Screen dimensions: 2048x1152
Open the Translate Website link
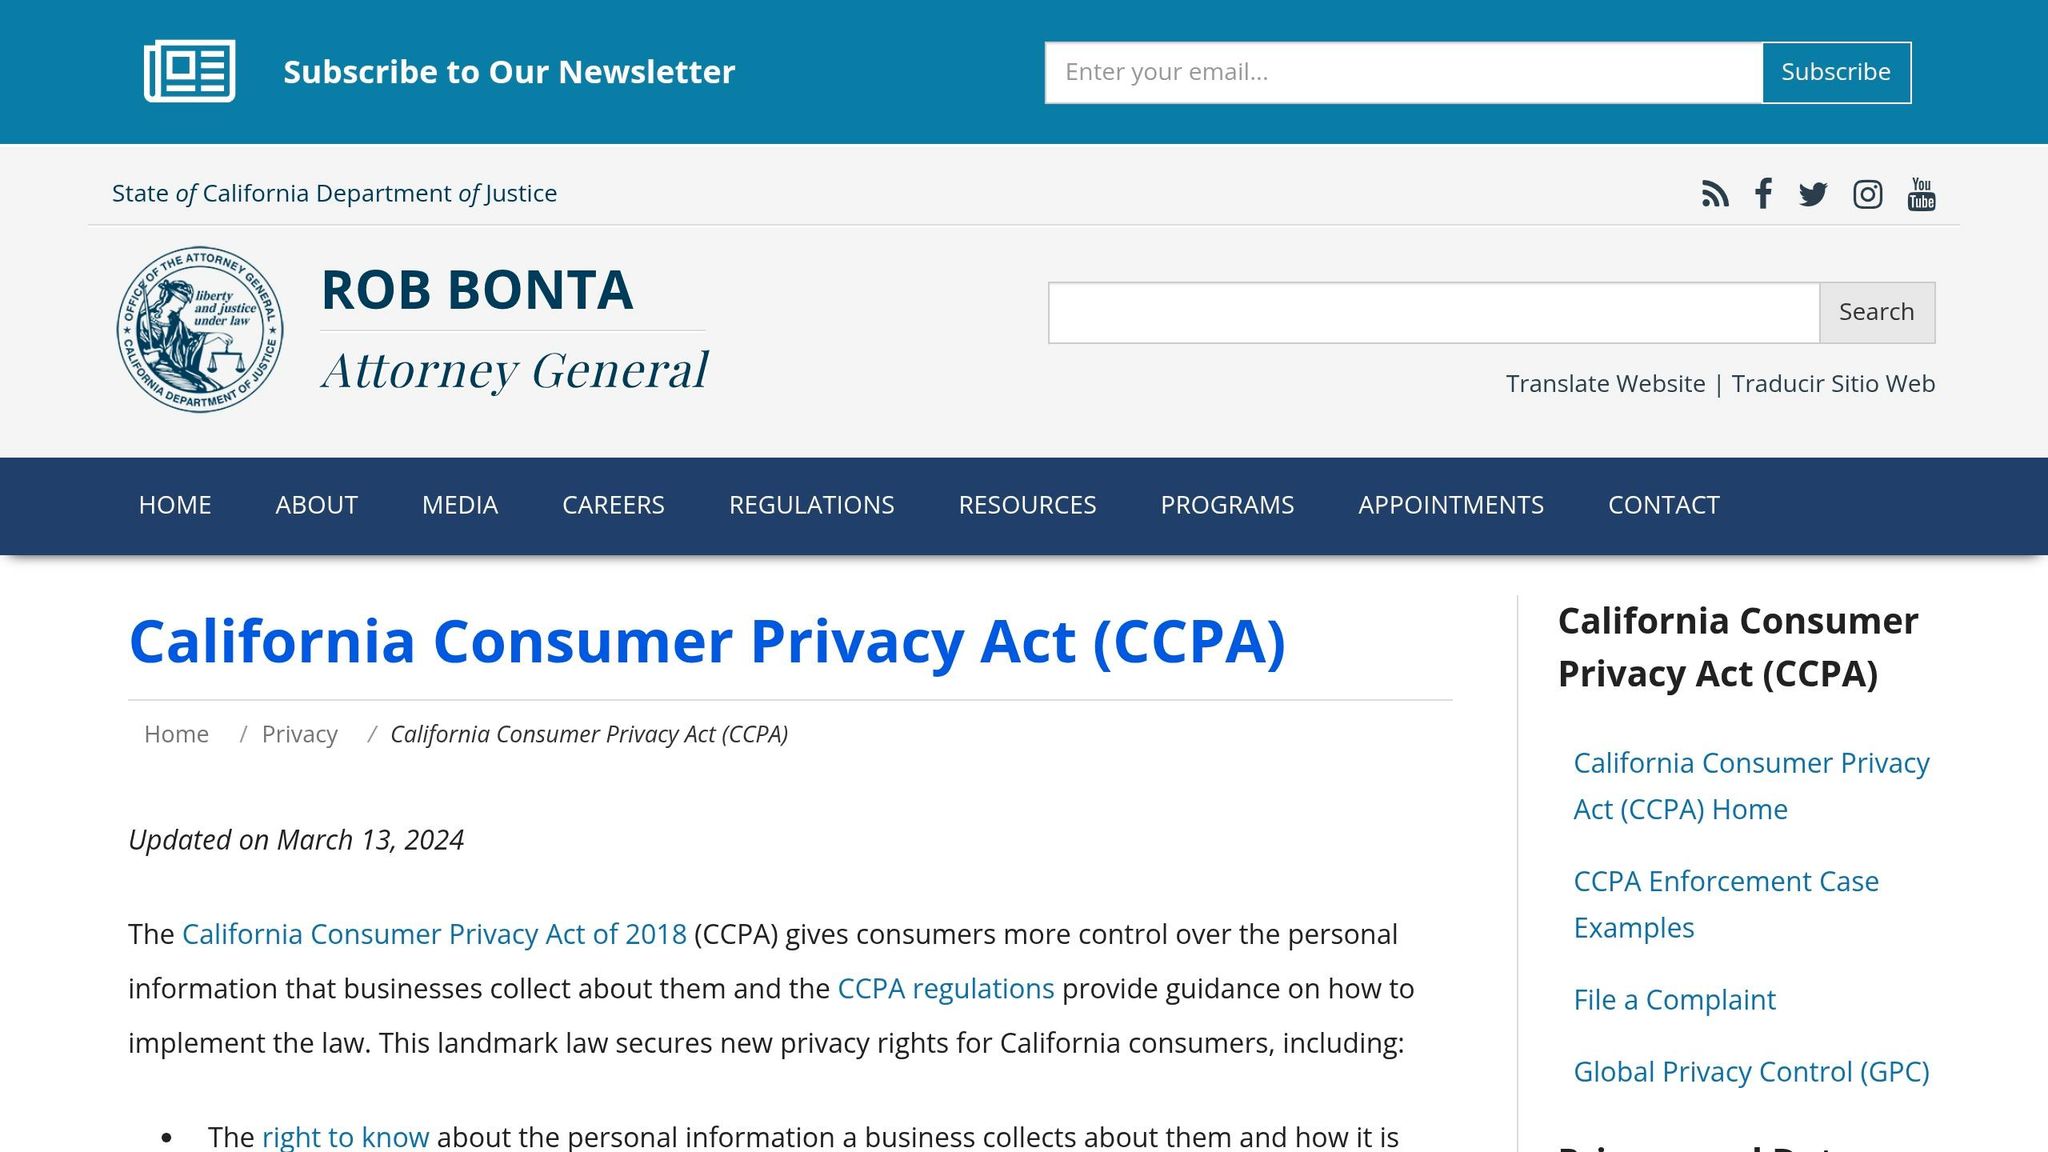(x=1605, y=383)
